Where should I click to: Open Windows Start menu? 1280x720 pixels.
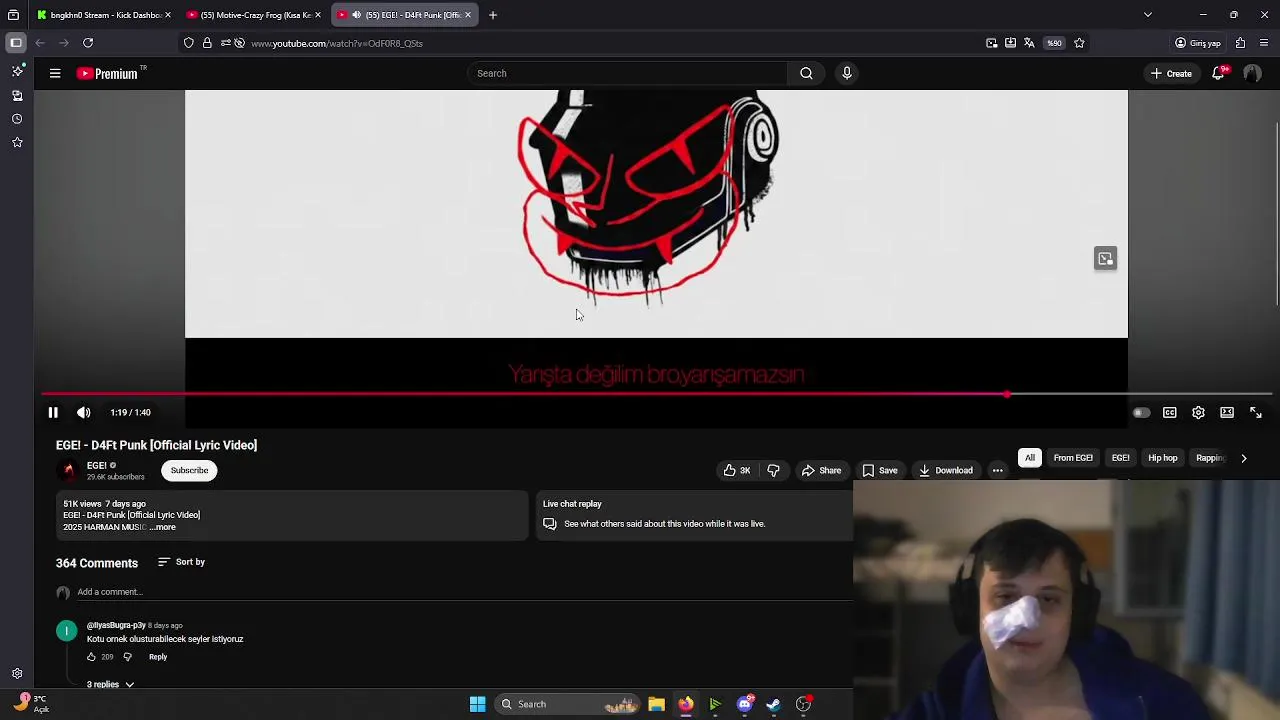478,704
